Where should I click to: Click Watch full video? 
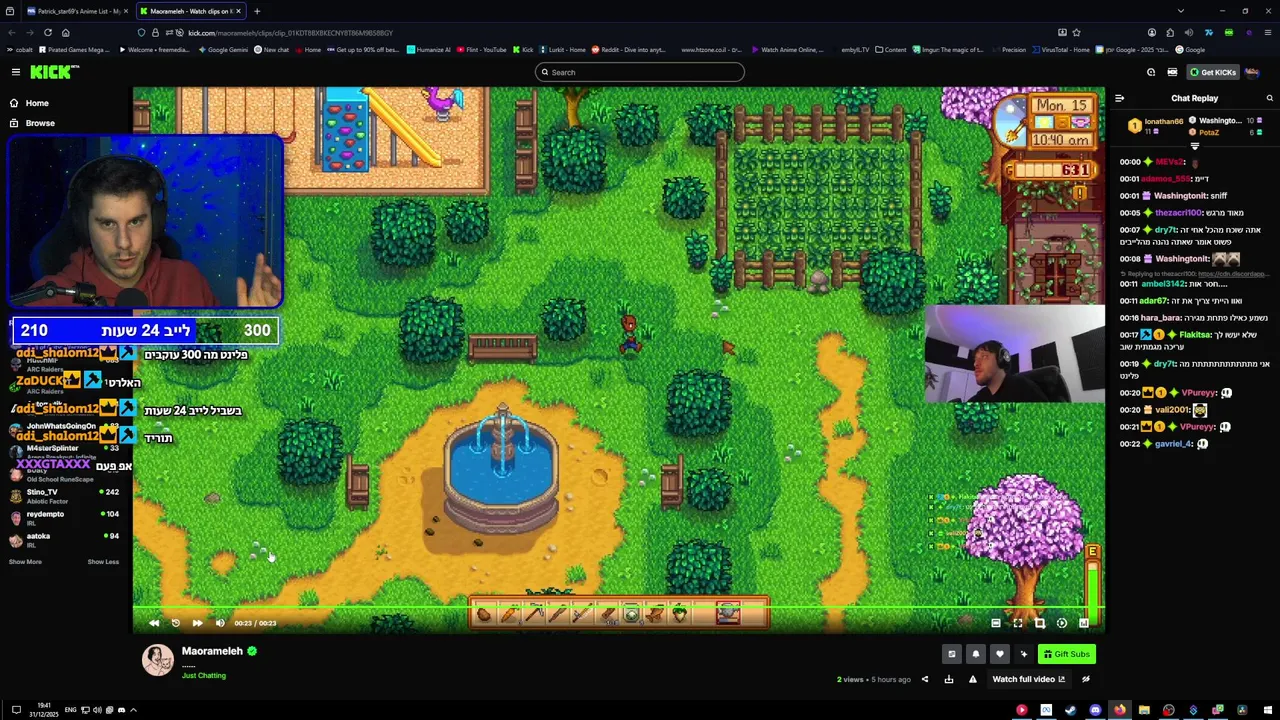click(1029, 679)
